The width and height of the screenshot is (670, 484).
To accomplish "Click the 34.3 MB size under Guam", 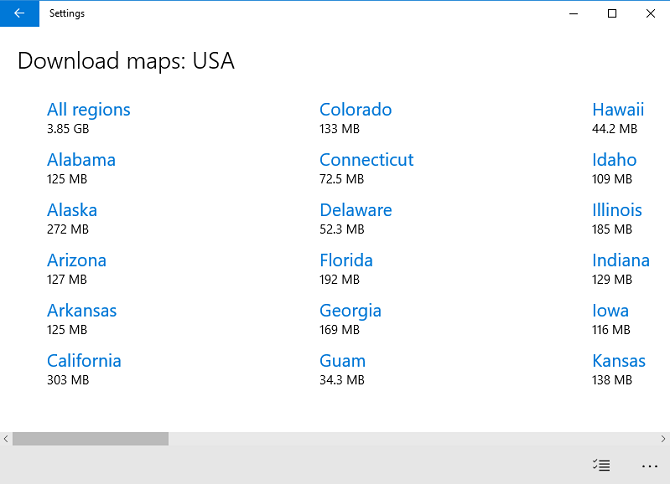I will click(x=342, y=380).
